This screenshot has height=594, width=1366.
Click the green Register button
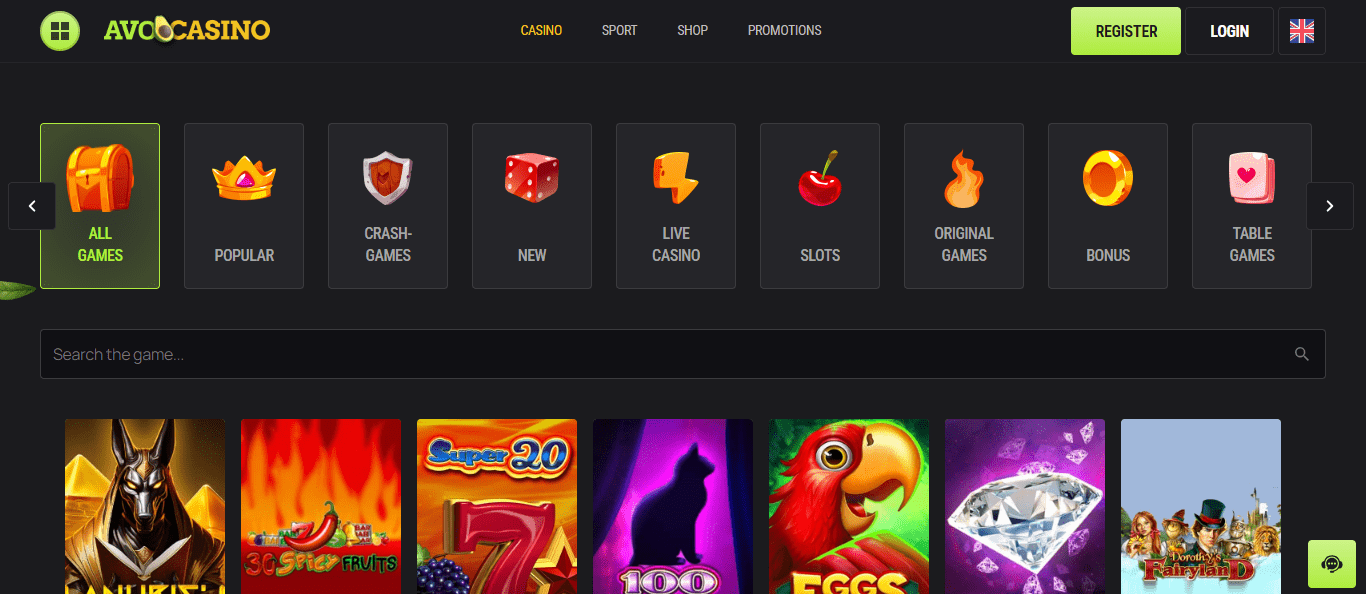pos(1126,31)
